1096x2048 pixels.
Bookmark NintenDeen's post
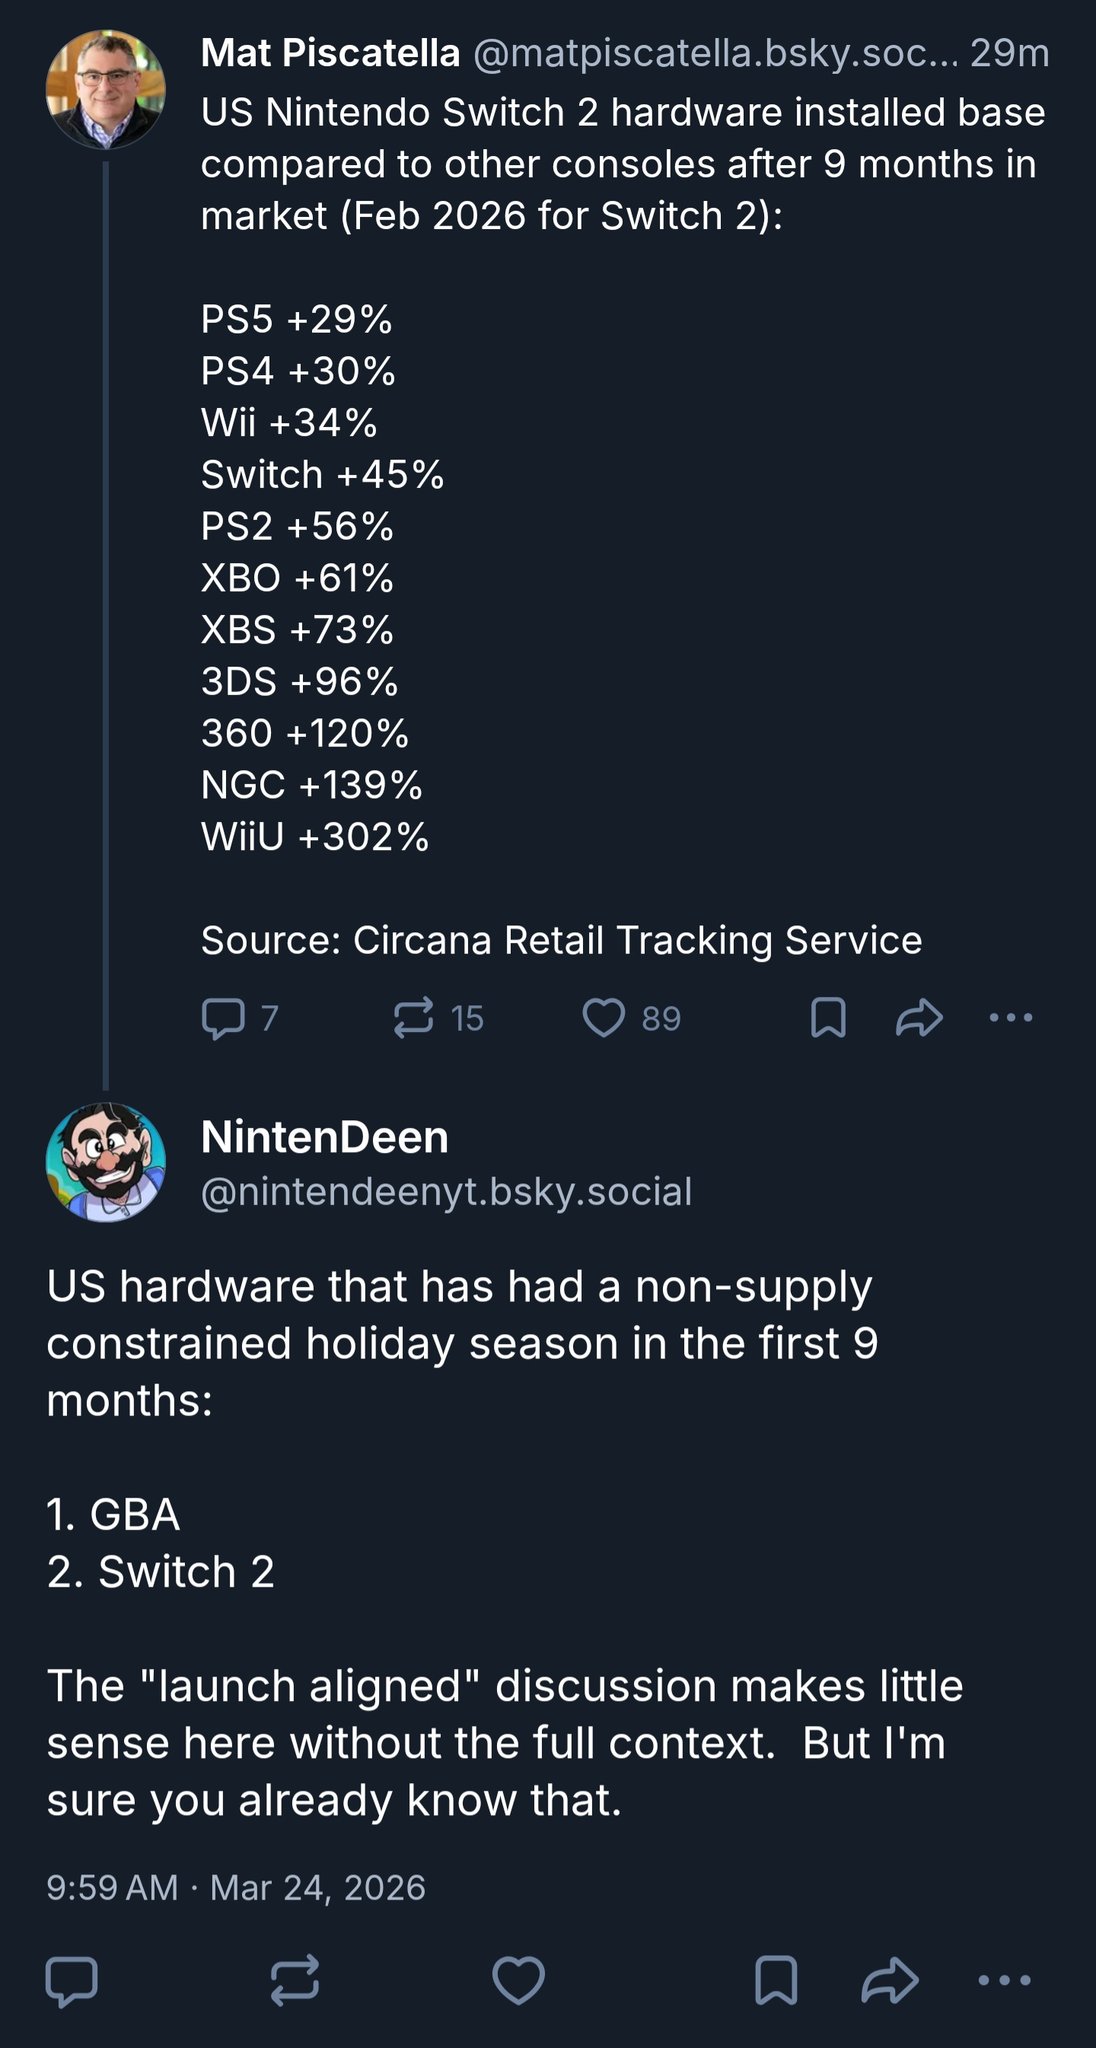(775, 1980)
